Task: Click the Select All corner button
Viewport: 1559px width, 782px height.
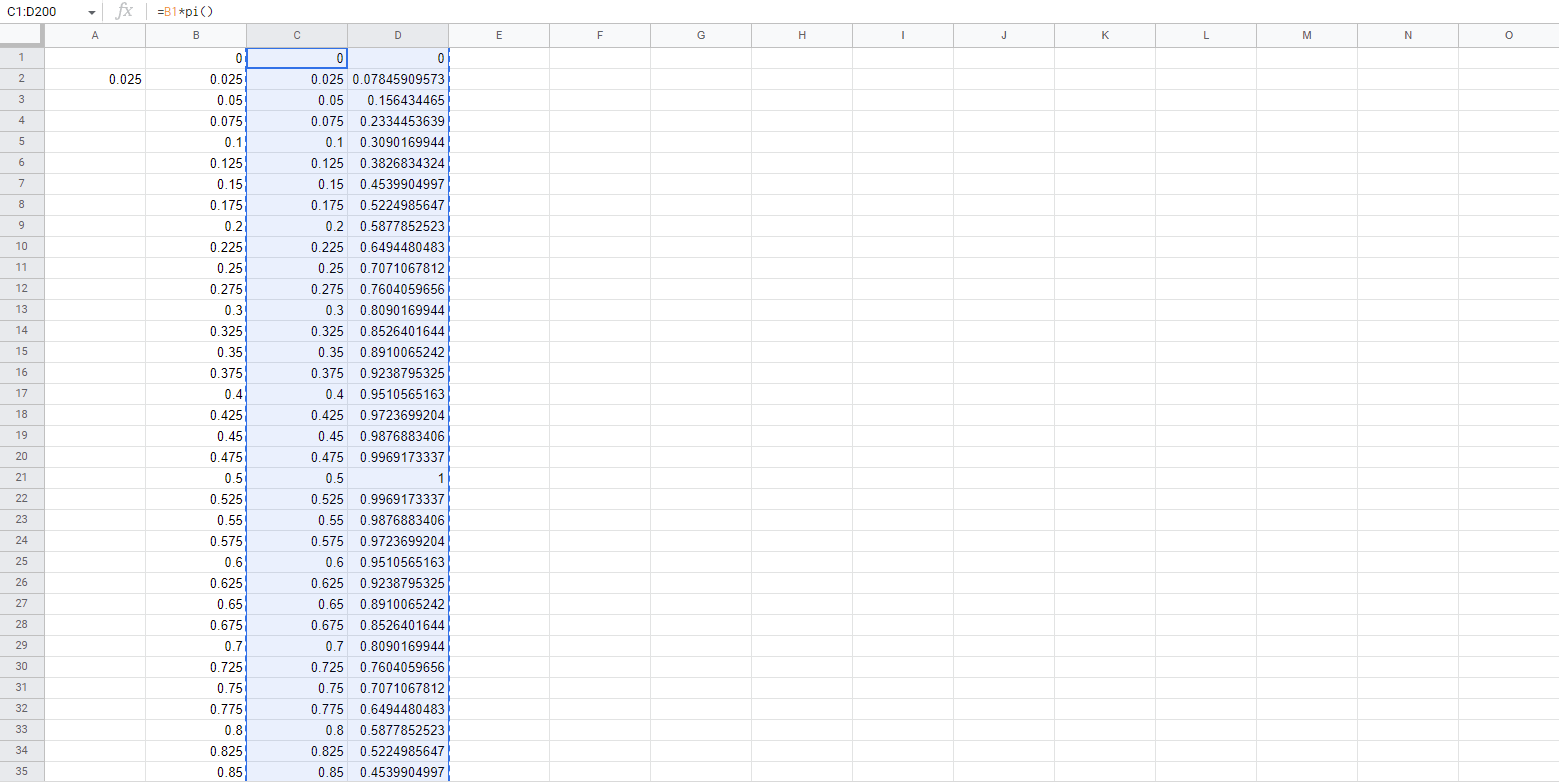Action: click(21, 34)
